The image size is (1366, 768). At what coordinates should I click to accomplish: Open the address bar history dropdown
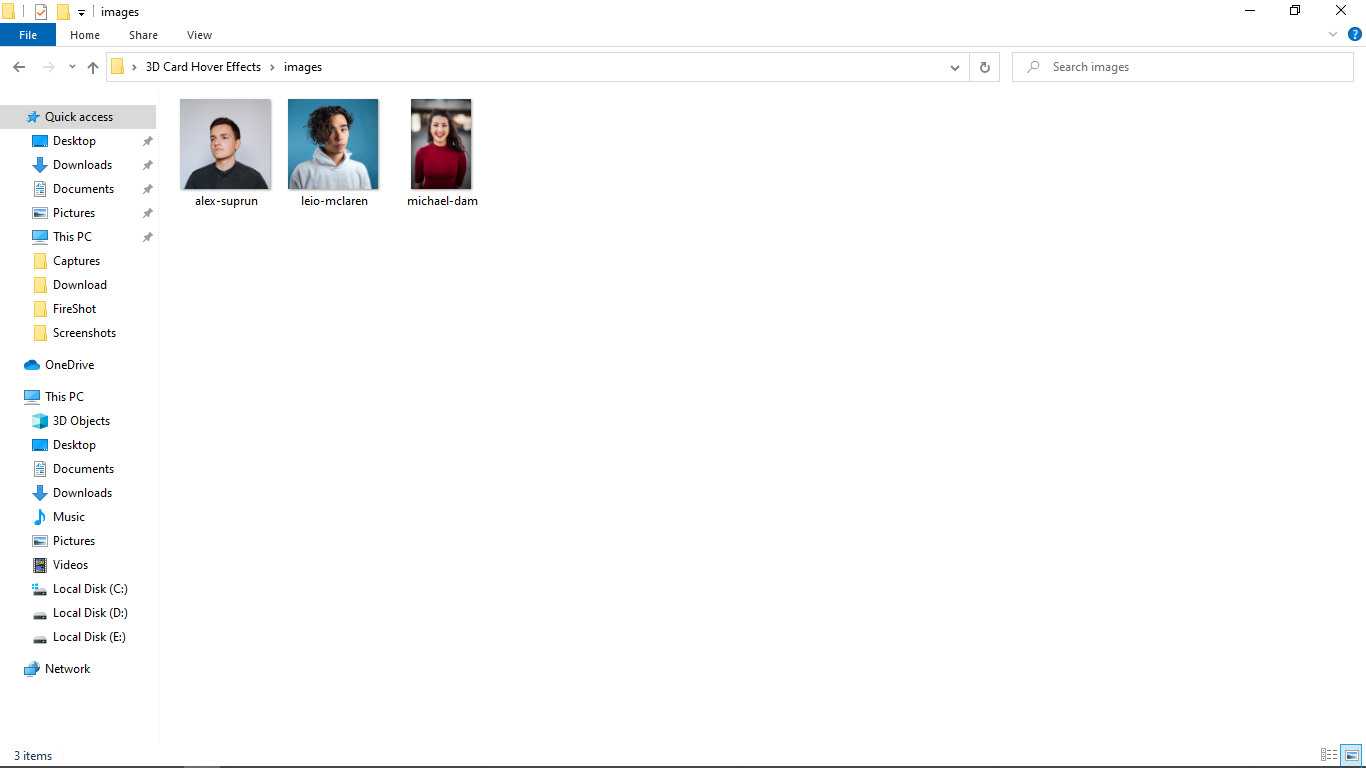click(955, 67)
